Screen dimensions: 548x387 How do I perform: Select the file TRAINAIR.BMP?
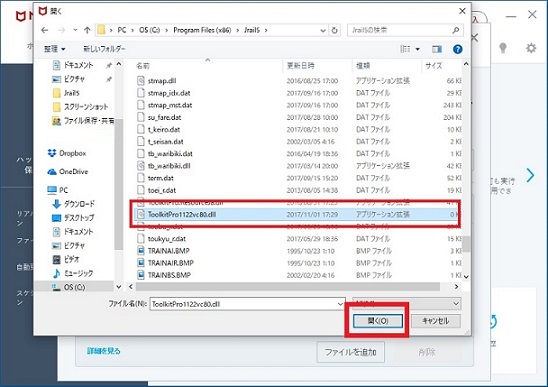pos(171,263)
